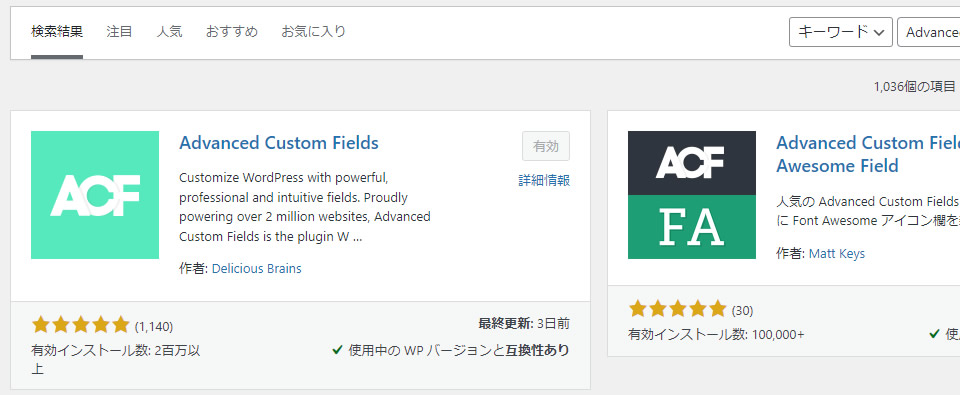This screenshot has width=960, height=395.
Task: Select the おすすめ tab
Action: [x=231, y=32]
